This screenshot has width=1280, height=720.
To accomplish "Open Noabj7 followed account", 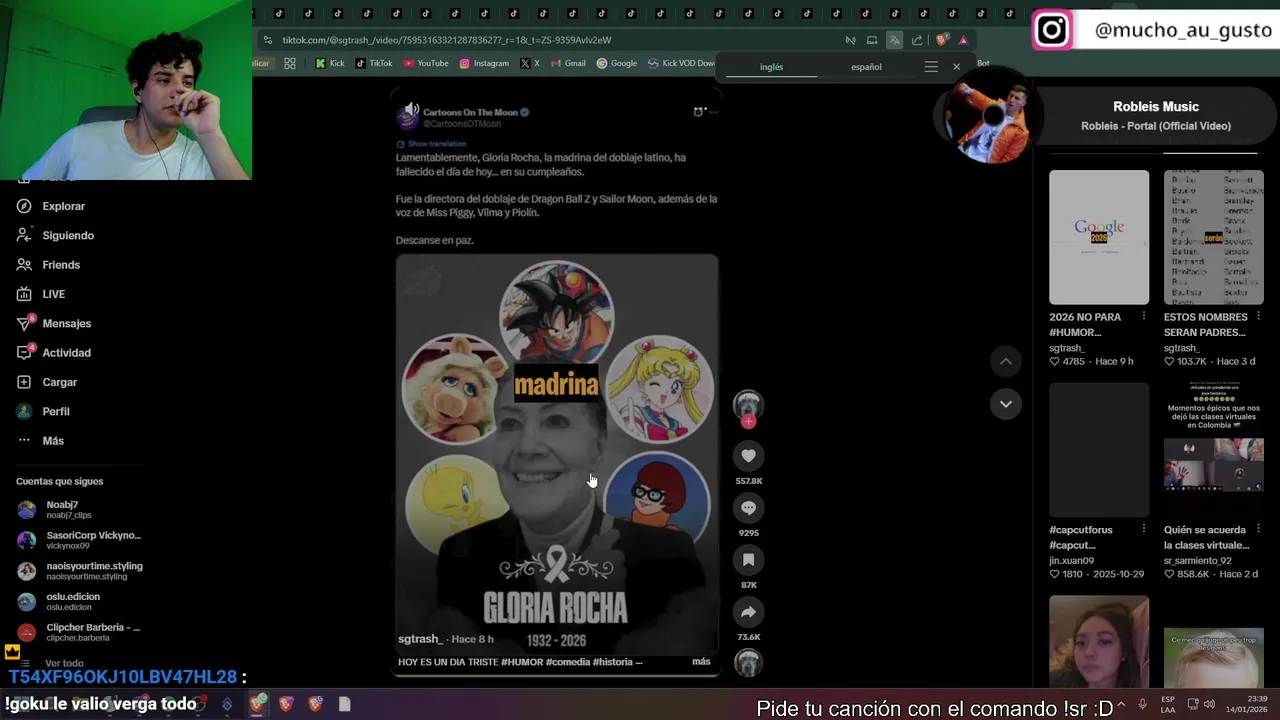I will pos(56,510).
